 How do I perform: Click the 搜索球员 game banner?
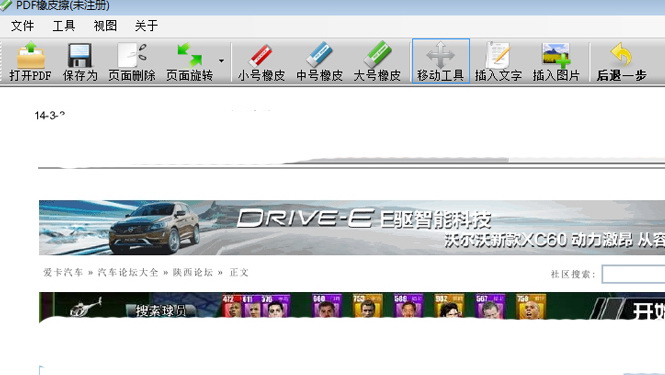coord(352,307)
